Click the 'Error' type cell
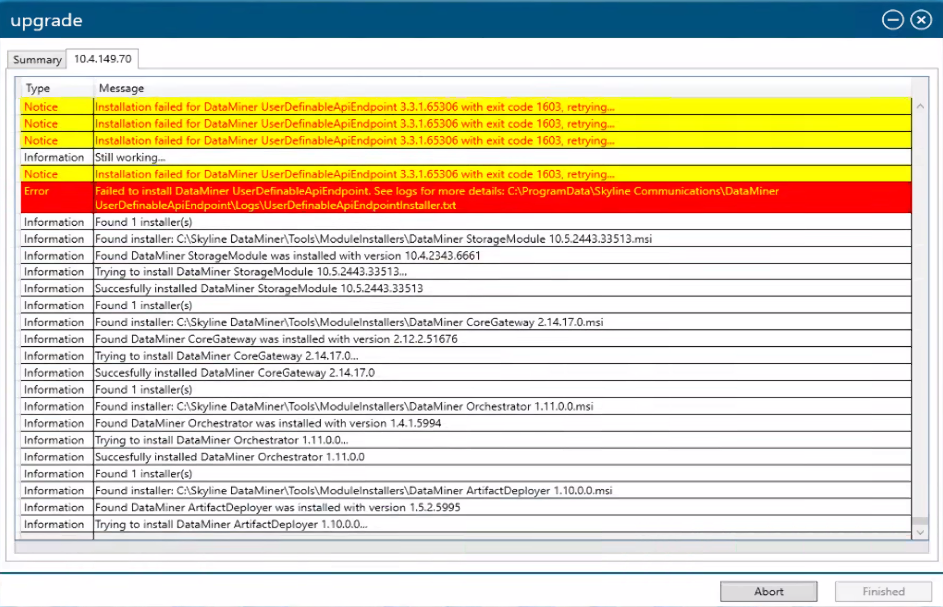Image resolution: width=943 pixels, height=607 pixels. (x=57, y=198)
